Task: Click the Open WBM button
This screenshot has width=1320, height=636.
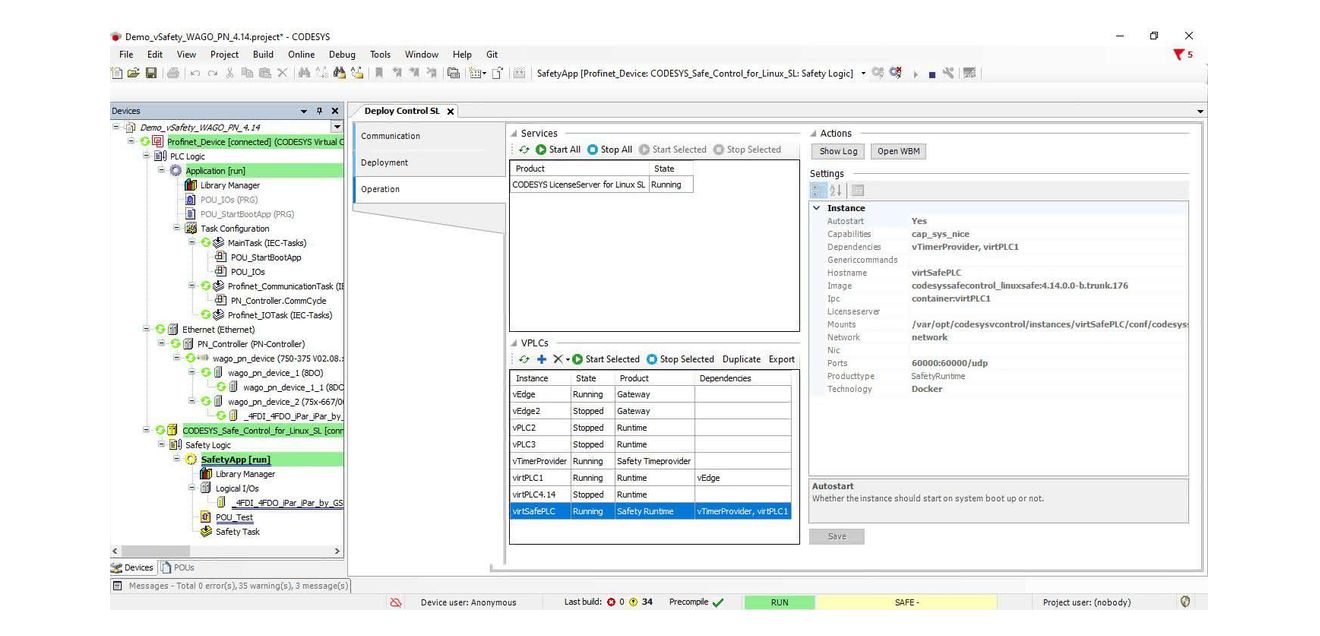Action: pos(898,151)
